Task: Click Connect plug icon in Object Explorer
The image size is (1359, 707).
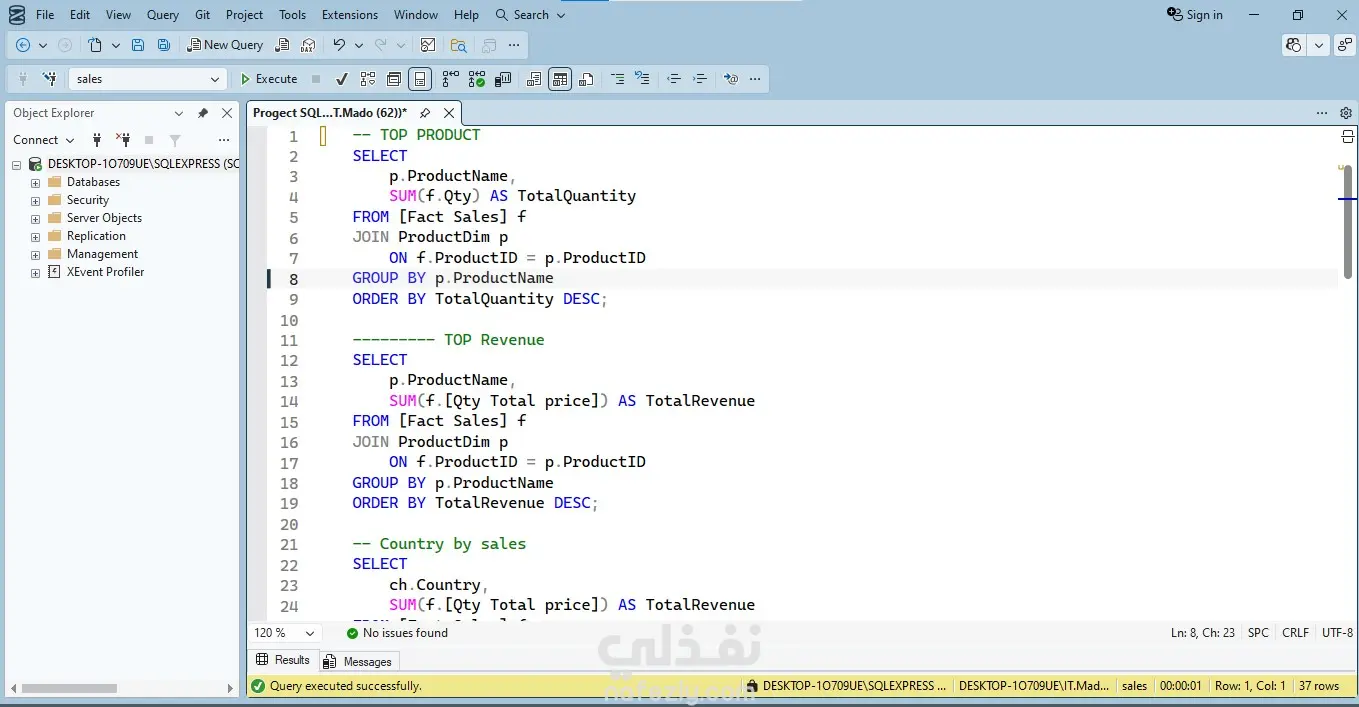Action: click(x=97, y=140)
